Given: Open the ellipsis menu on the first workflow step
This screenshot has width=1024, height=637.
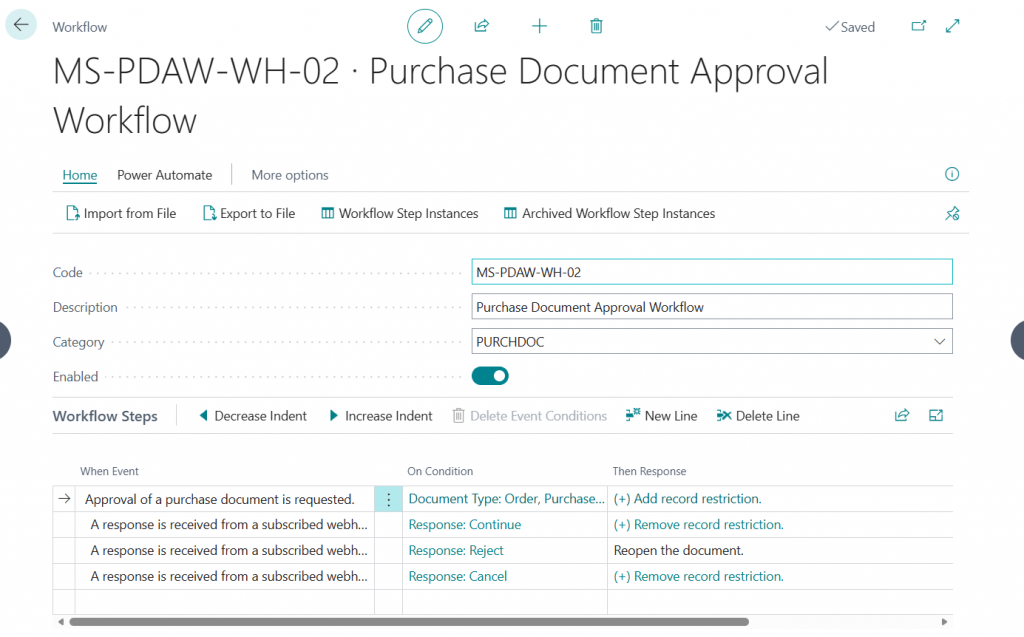Looking at the screenshot, I should click(x=388, y=498).
